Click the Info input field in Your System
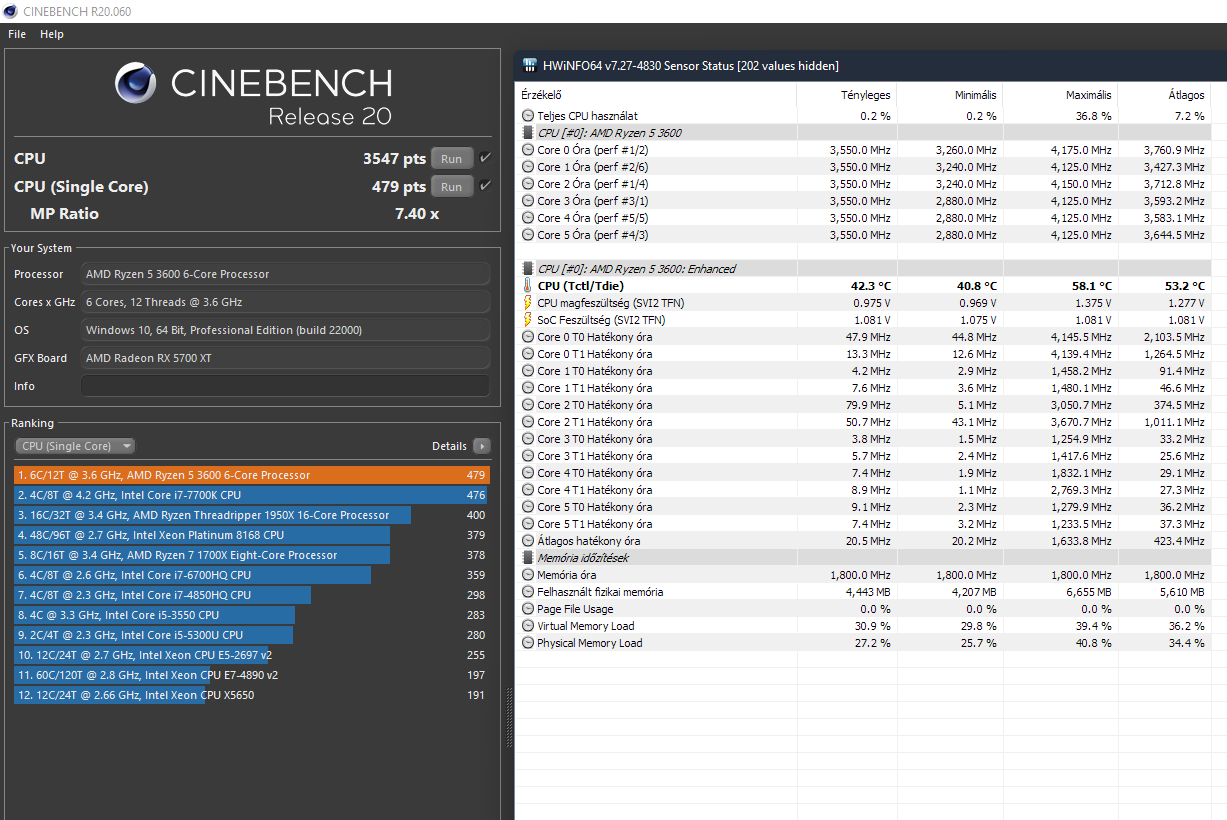Viewport: 1227px width, 820px height. click(x=285, y=386)
